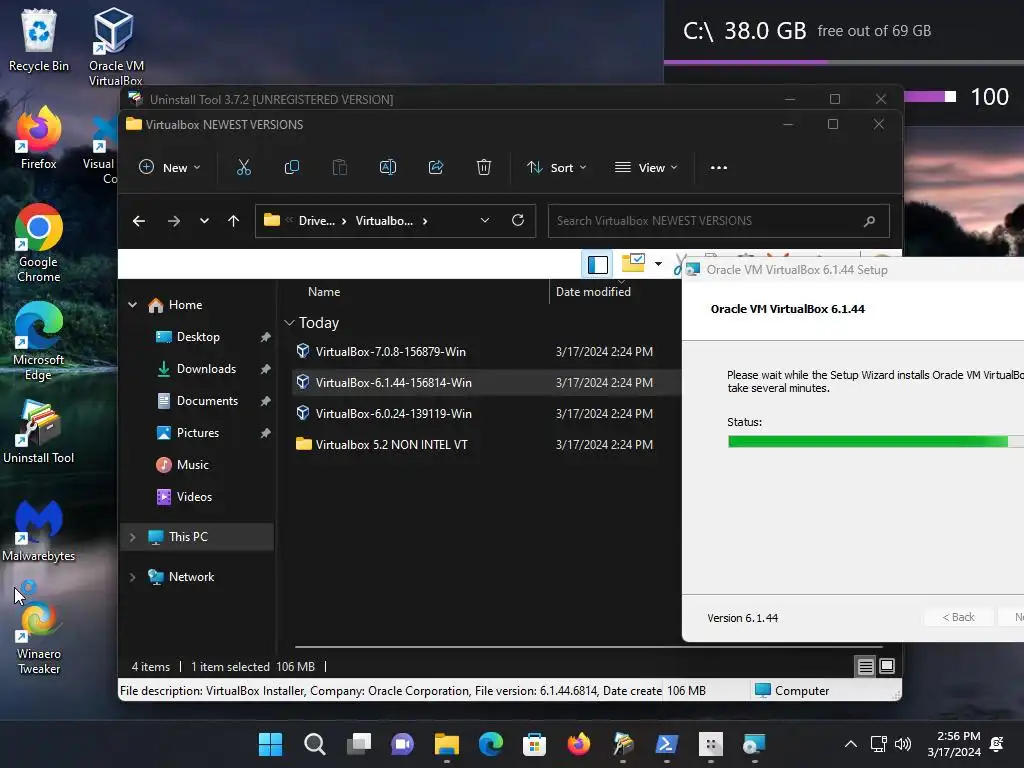Click the Share icon in Explorer toolbar
The width and height of the screenshot is (1024, 768).
pos(436,168)
